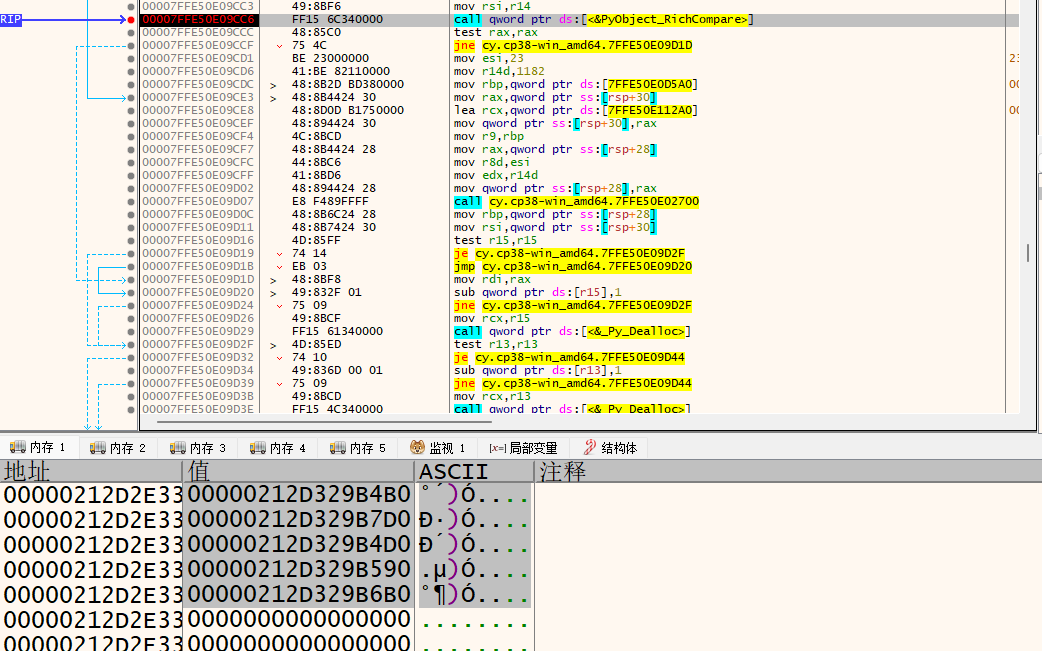Select the call PyObject_RichCompare instruction
This screenshot has width=1042, height=651.
pyautogui.click(x=603, y=20)
